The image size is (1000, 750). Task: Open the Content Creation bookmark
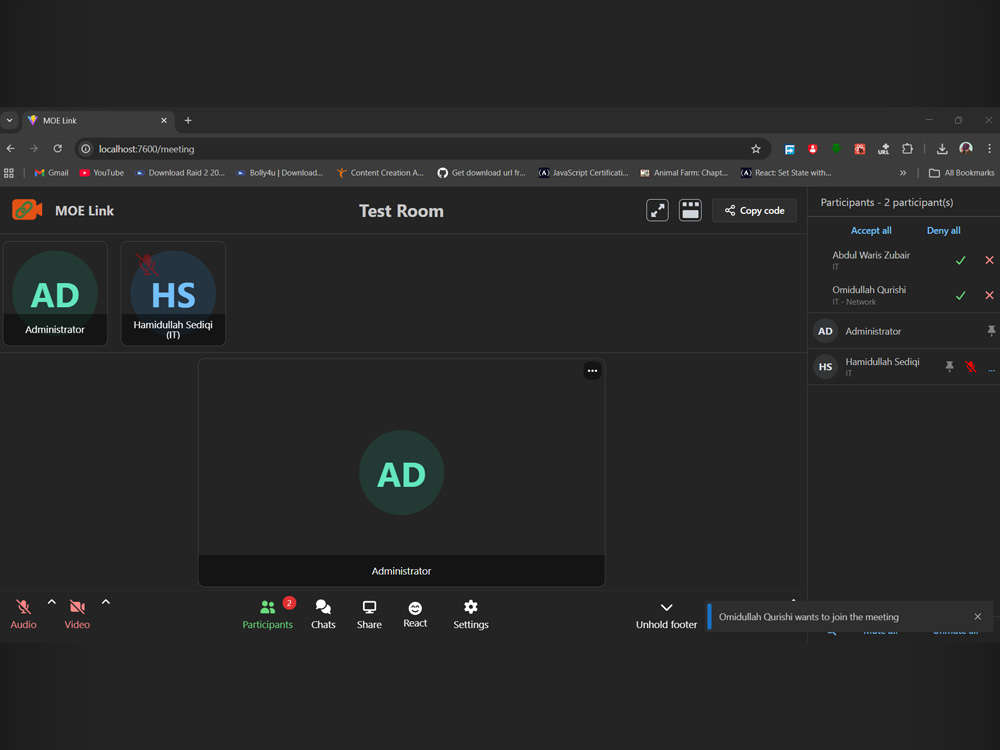380,173
